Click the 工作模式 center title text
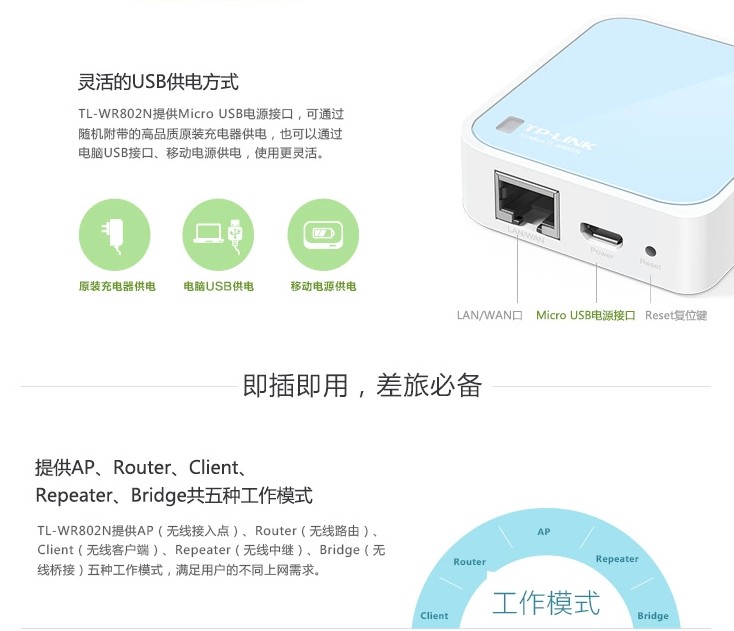Viewport: 734px width, 631px height. click(546, 603)
